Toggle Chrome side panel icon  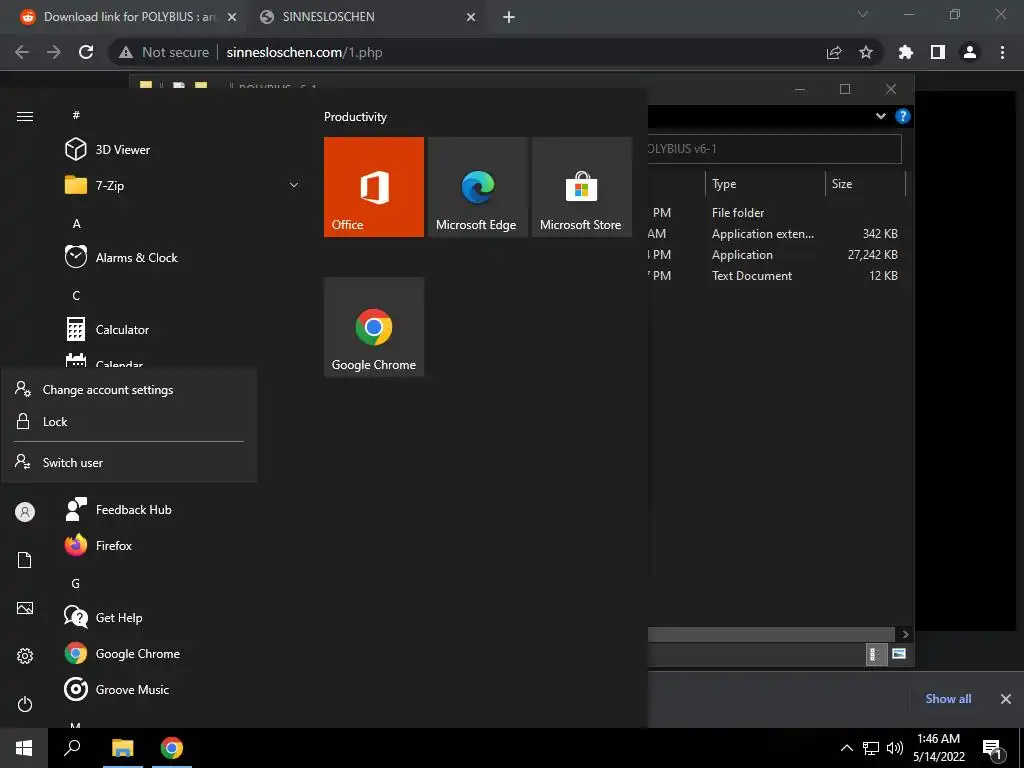[x=938, y=52]
